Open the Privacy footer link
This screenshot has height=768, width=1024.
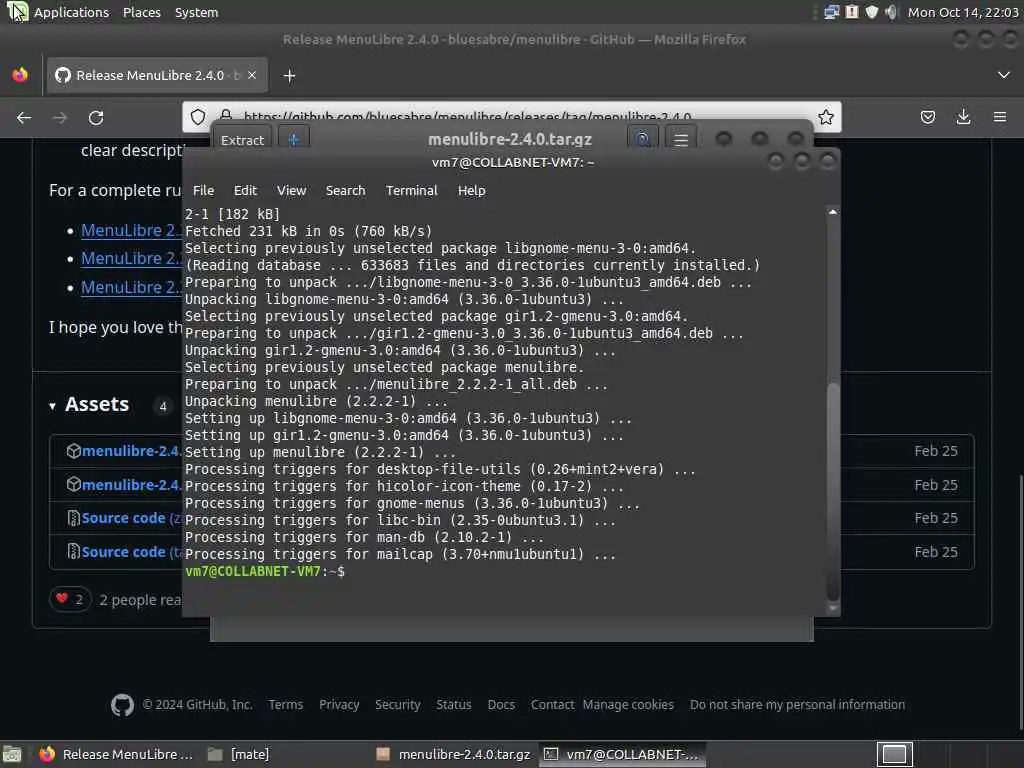(x=339, y=705)
